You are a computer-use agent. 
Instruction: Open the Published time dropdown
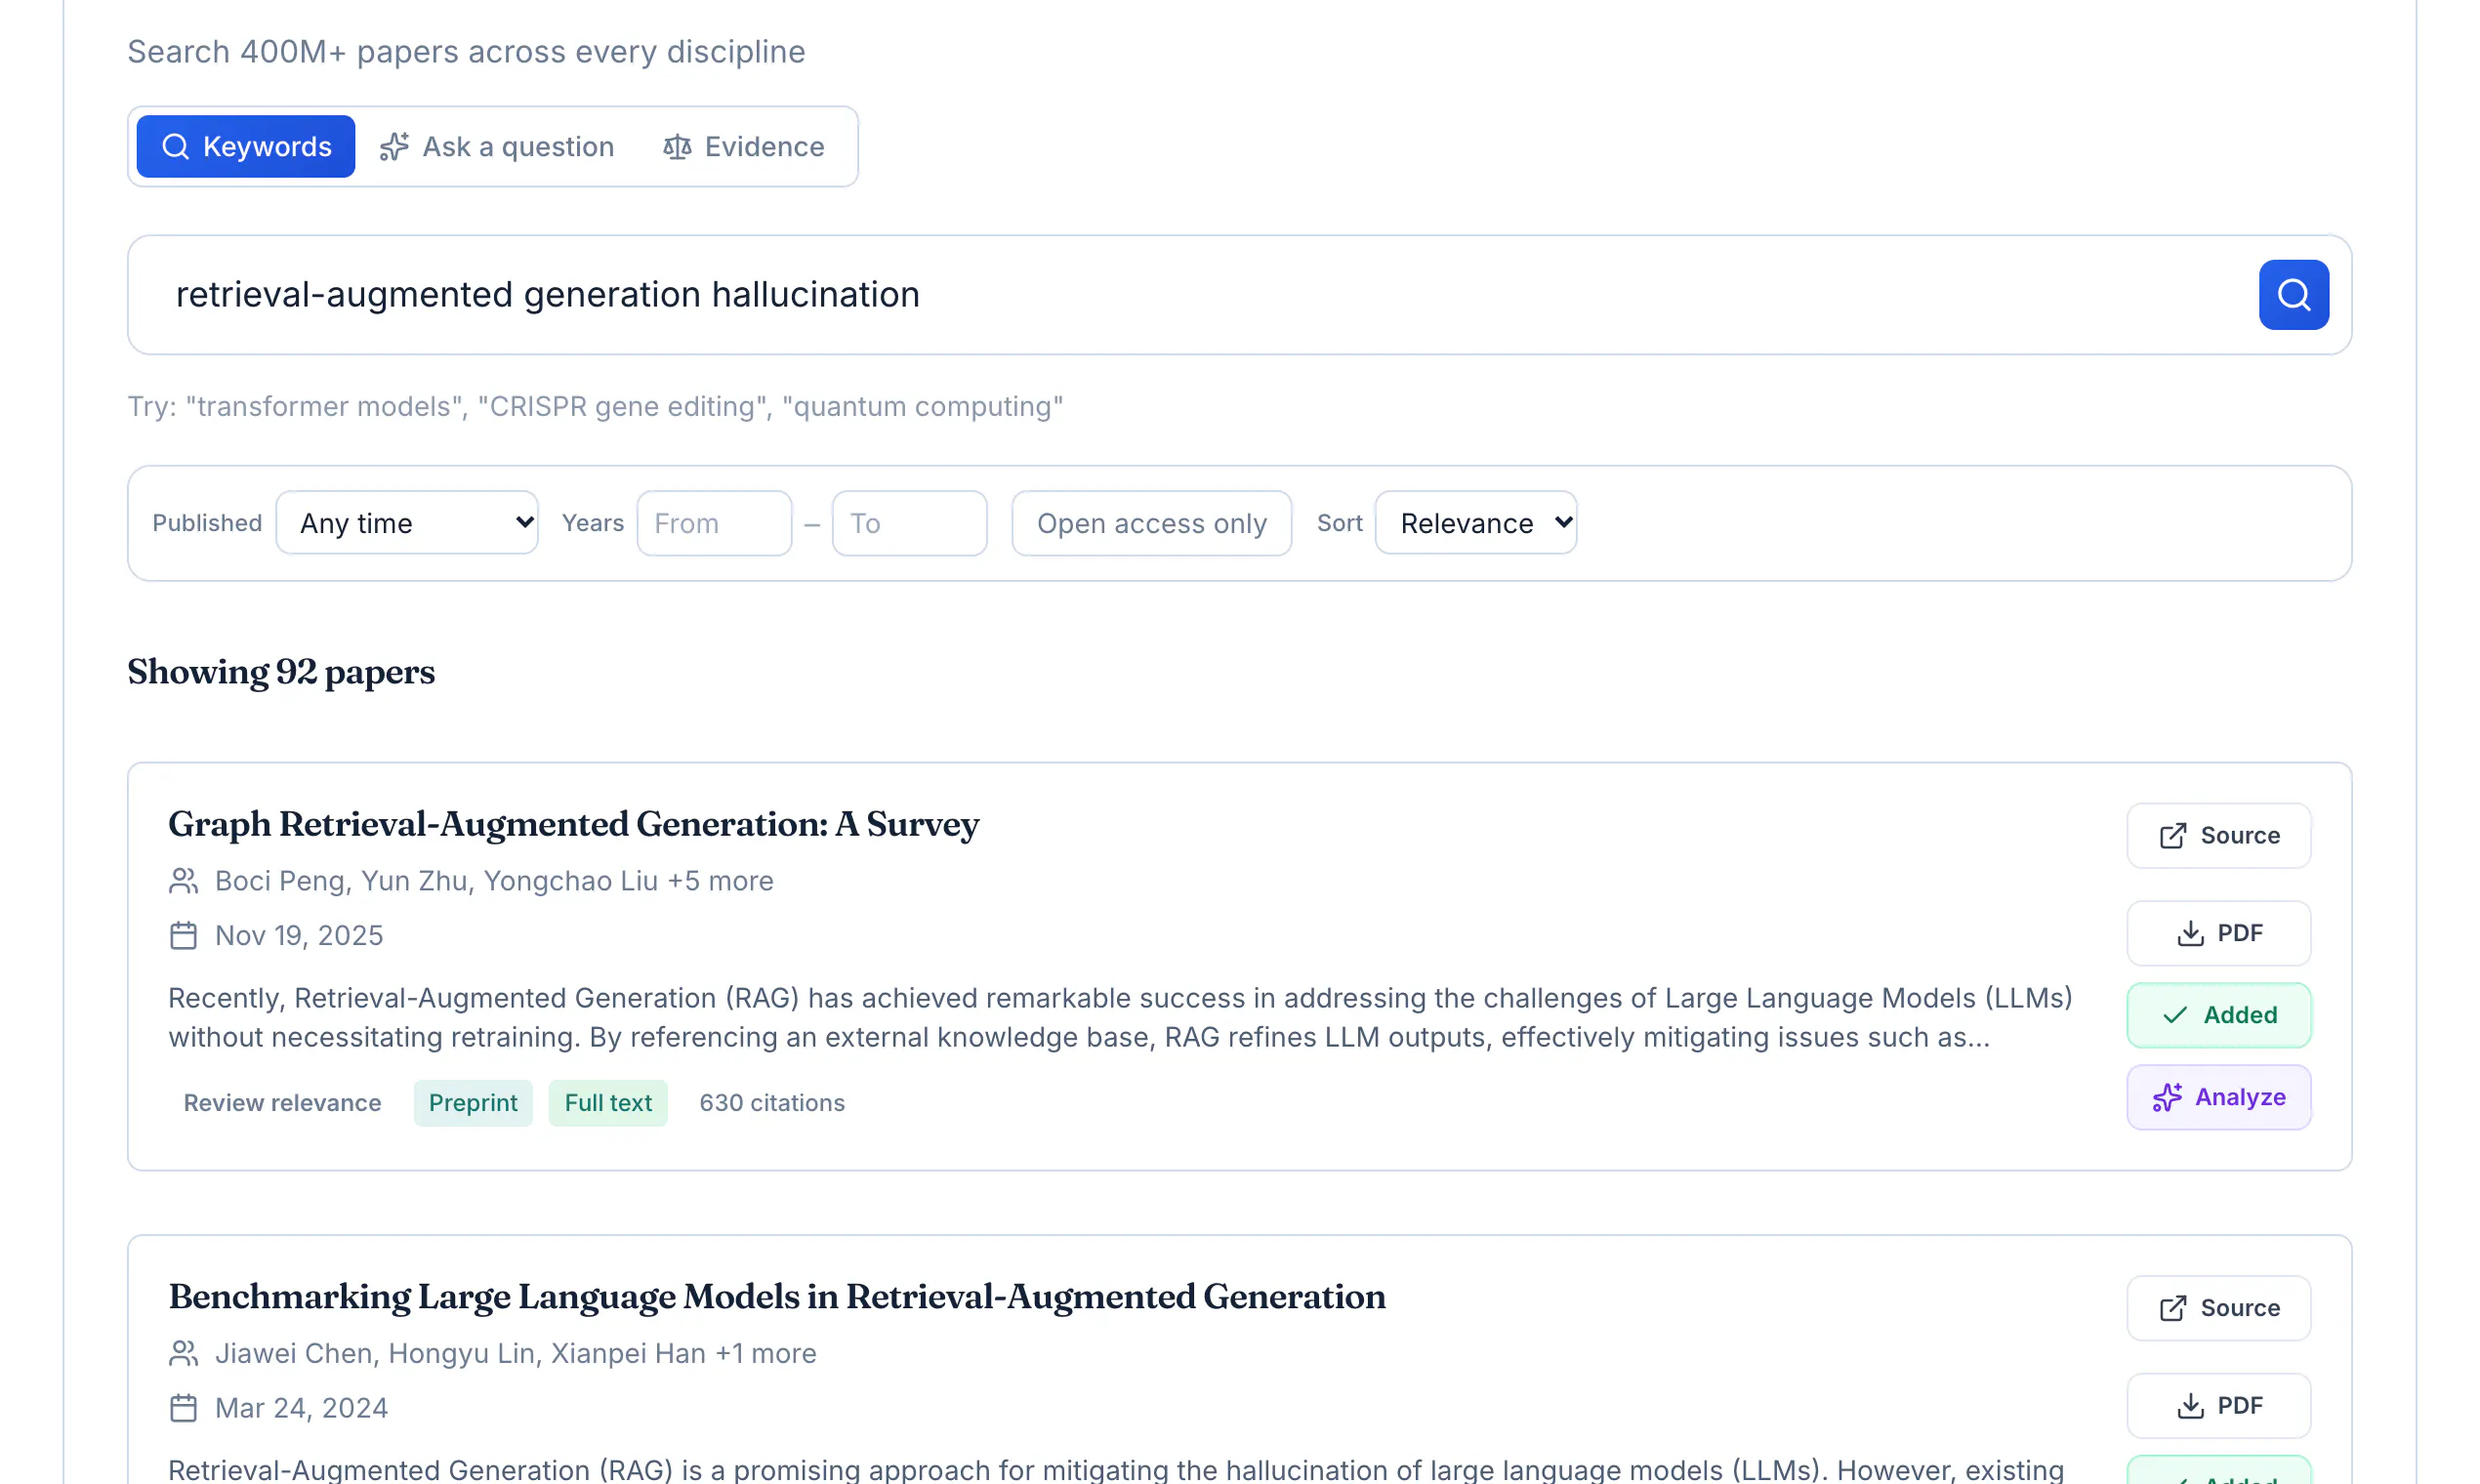coord(407,523)
